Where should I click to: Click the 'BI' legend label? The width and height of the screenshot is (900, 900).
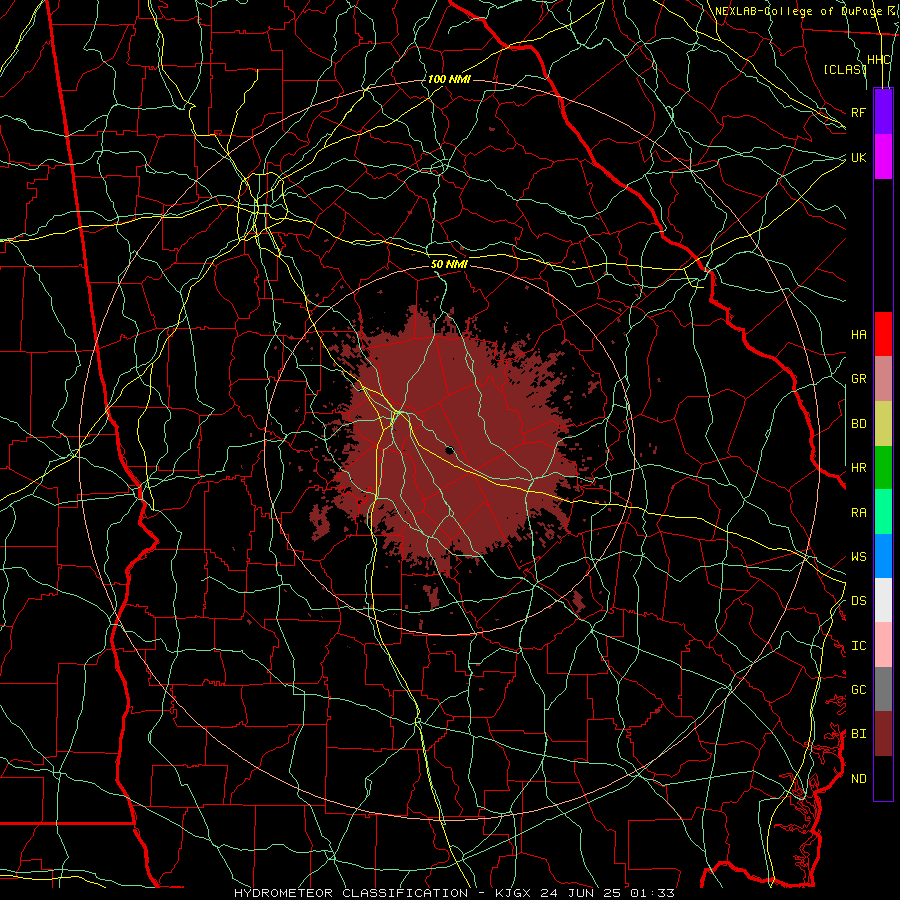tap(859, 734)
